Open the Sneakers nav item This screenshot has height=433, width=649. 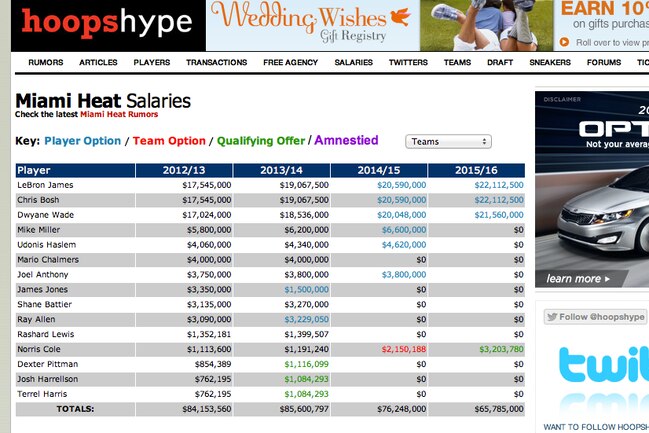click(550, 63)
